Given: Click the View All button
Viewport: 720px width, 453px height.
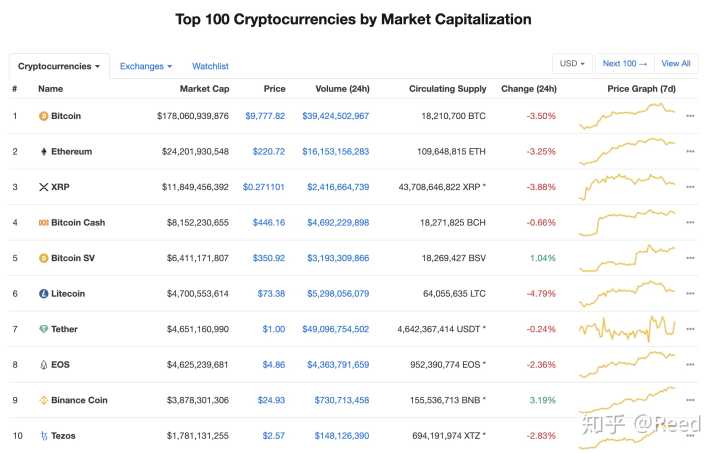Looking at the screenshot, I should (676, 64).
